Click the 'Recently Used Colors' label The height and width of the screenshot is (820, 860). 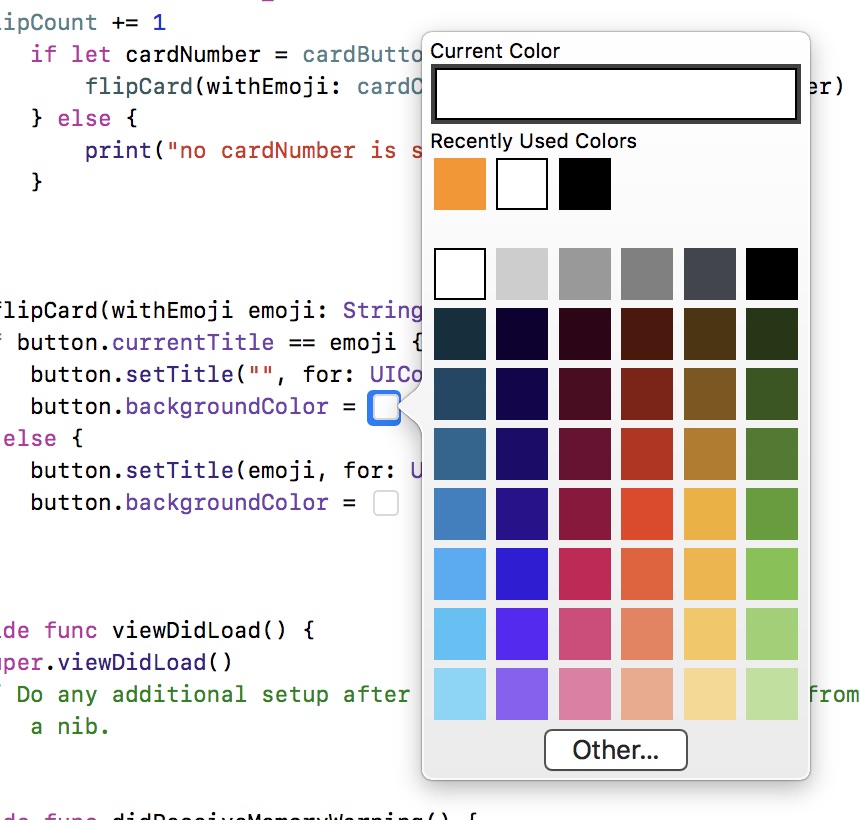[533, 141]
